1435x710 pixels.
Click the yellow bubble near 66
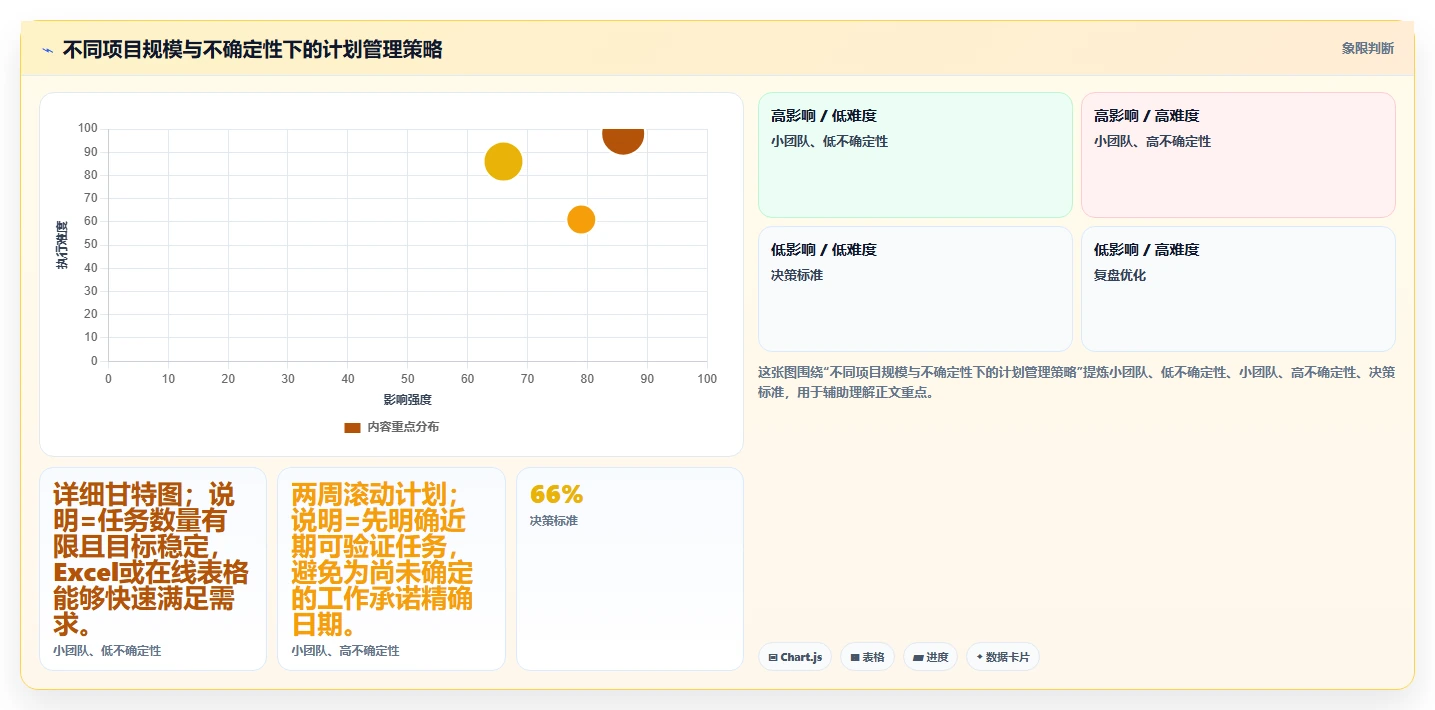point(503,162)
